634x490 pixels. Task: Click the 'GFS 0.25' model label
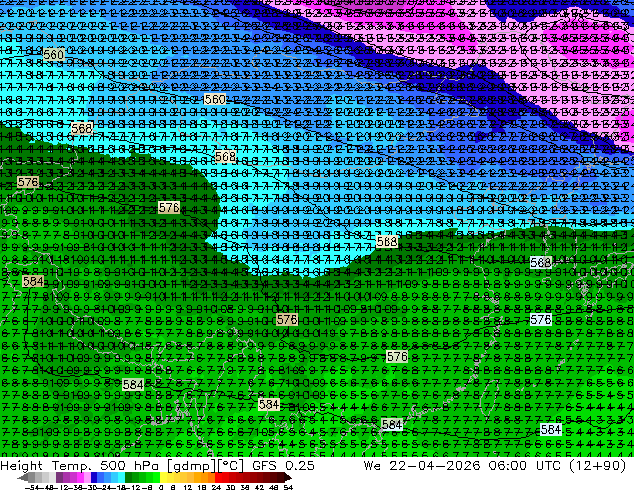point(283,465)
